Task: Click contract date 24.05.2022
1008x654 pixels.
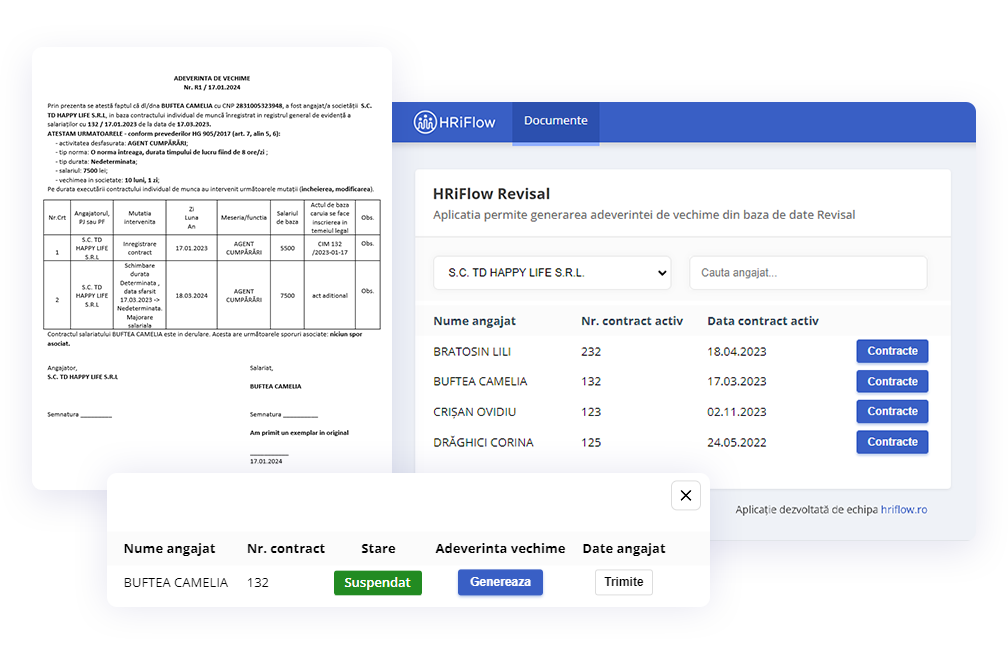Action: tap(737, 442)
